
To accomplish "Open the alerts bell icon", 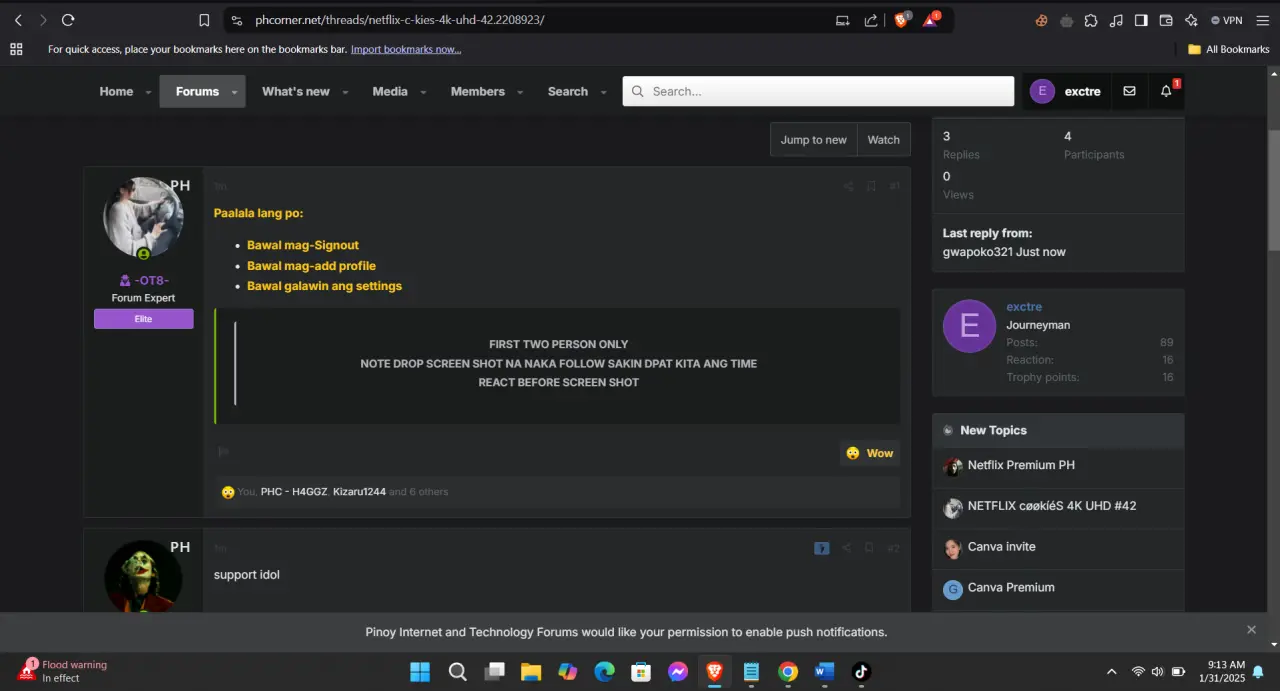I will point(1166,91).
